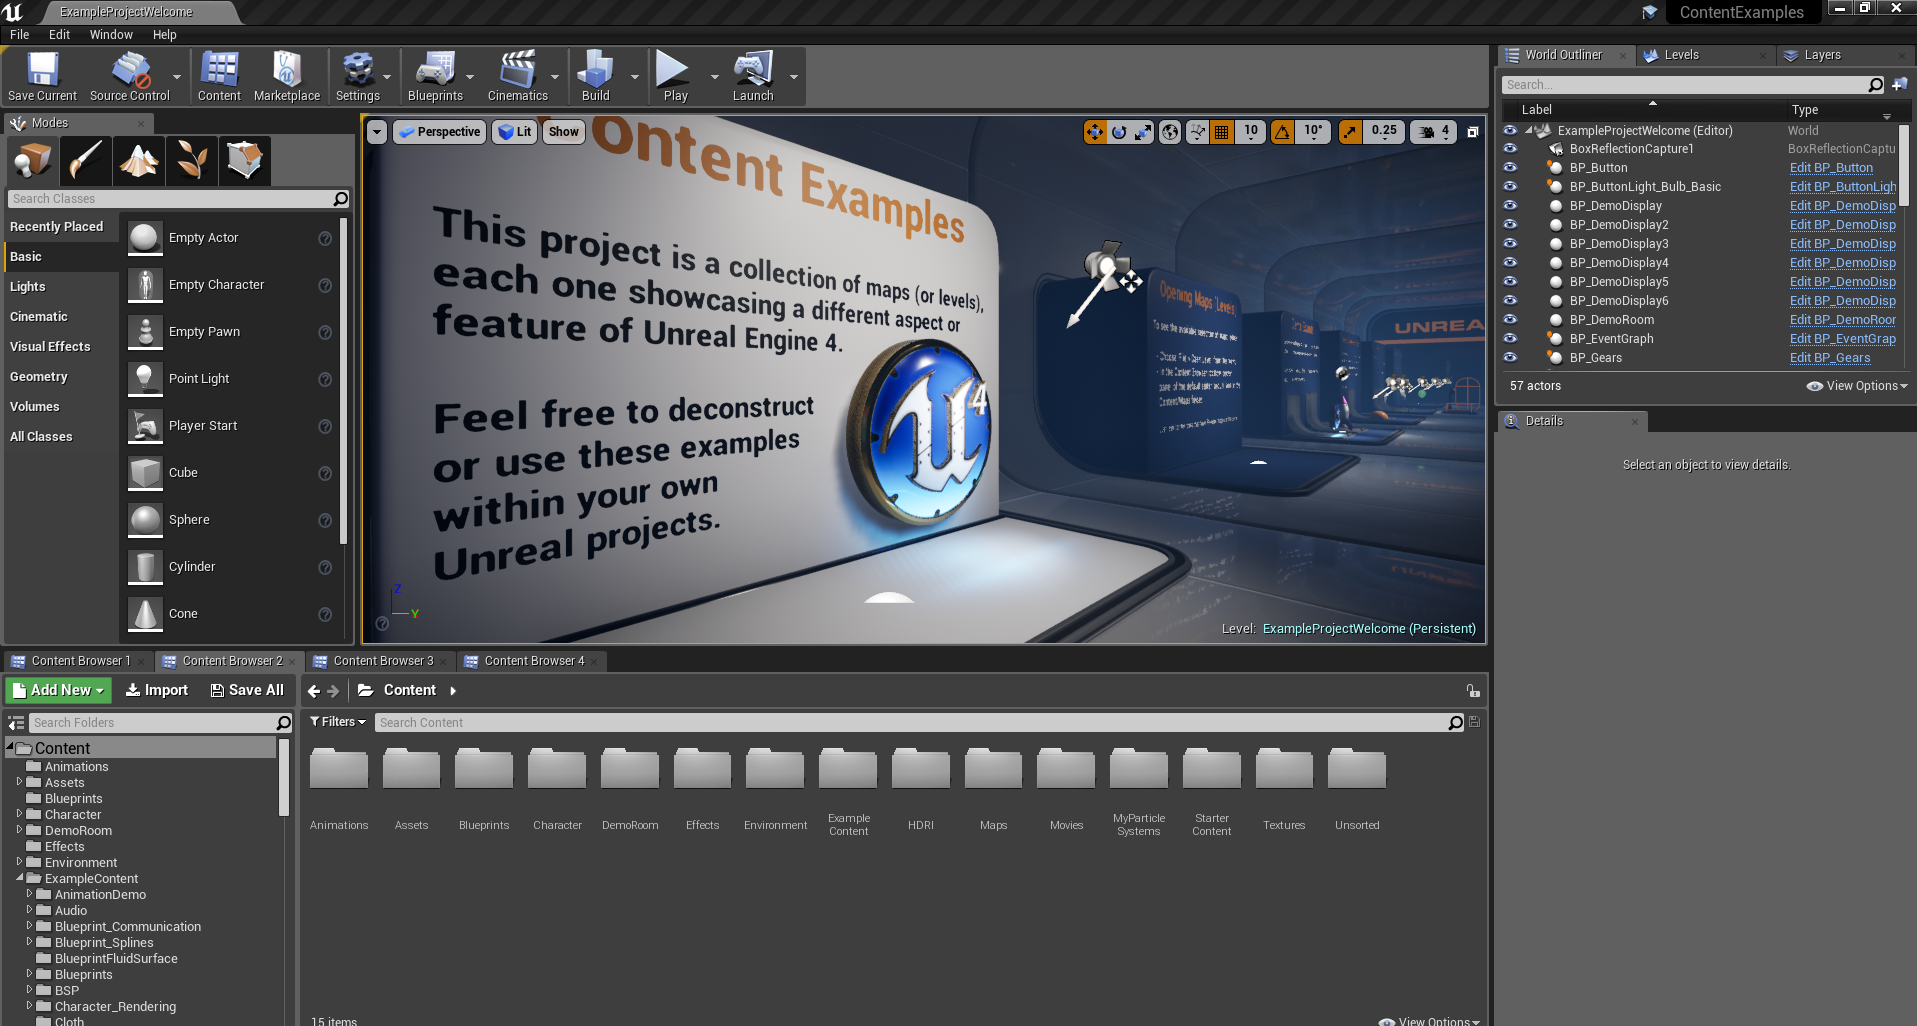Open the Show flags menu
Screen dimensions: 1917x1026
click(564, 132)
